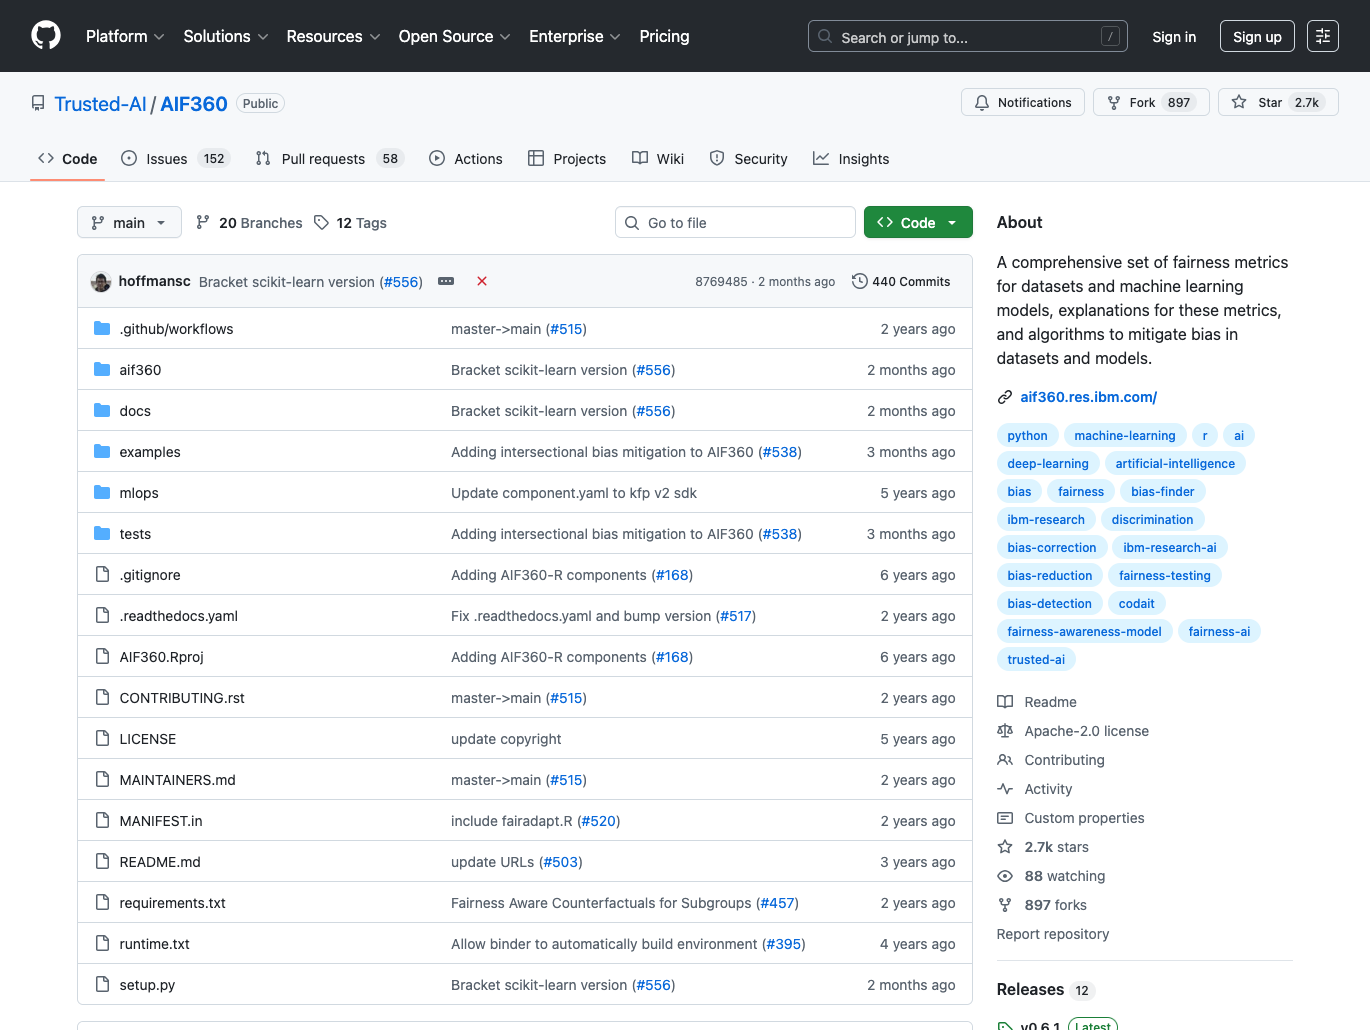Click the Notifications bell button
Image resolution: width=1370 pixels, height=1030 pixels.
(x=1022, y=102)
